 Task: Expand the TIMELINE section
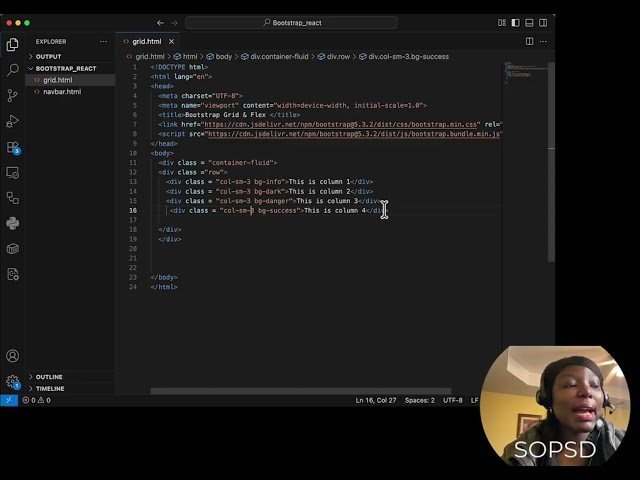tap(49, 388)
